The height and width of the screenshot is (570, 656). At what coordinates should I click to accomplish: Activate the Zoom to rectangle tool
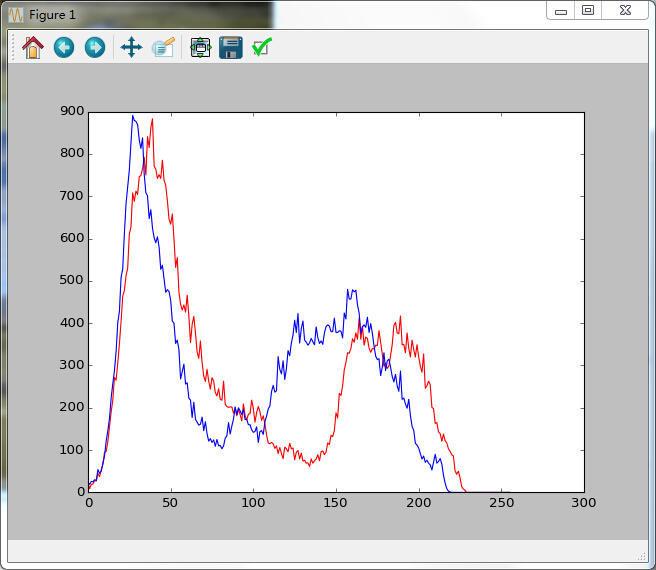[163, 47]
